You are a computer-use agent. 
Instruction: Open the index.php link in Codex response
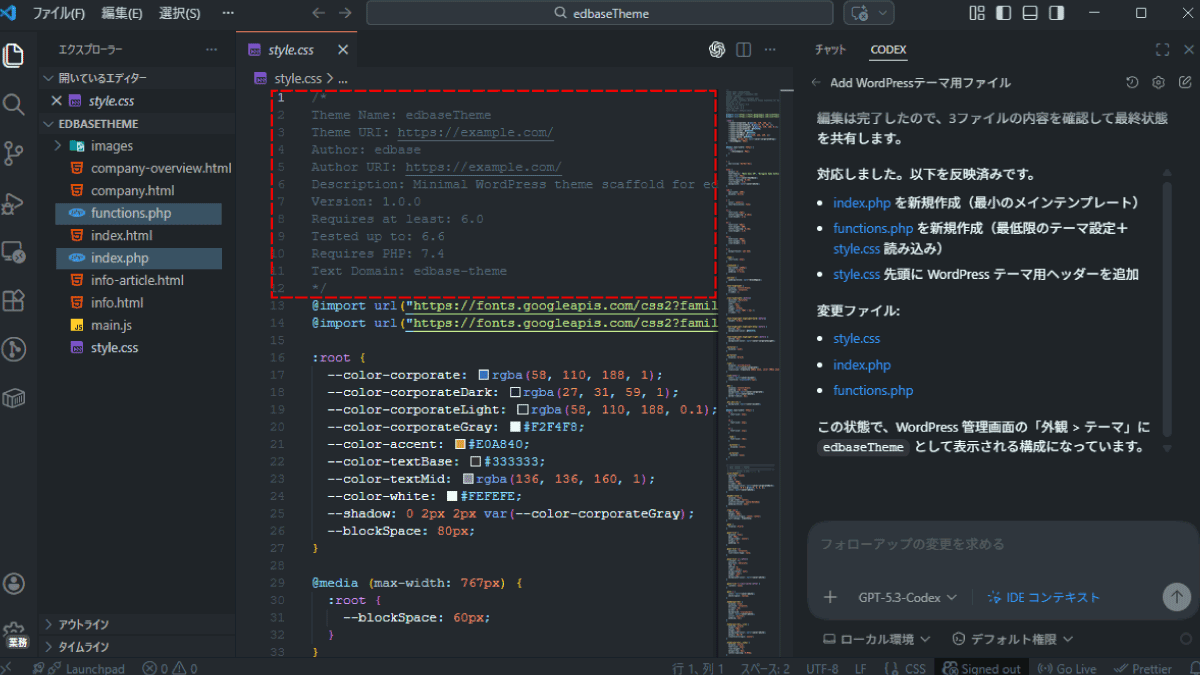click(x=861, y=203)
